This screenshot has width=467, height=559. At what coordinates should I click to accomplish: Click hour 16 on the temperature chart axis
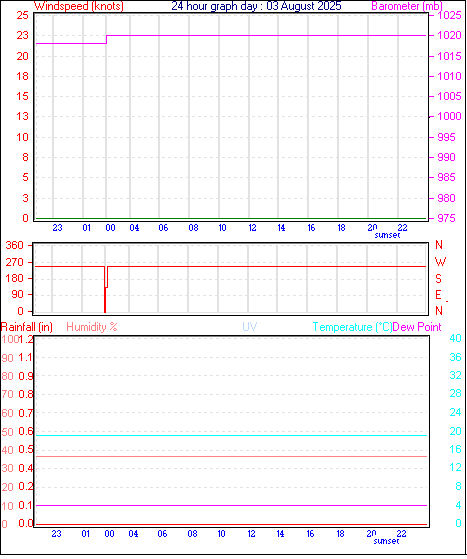(x=310, y=534)
